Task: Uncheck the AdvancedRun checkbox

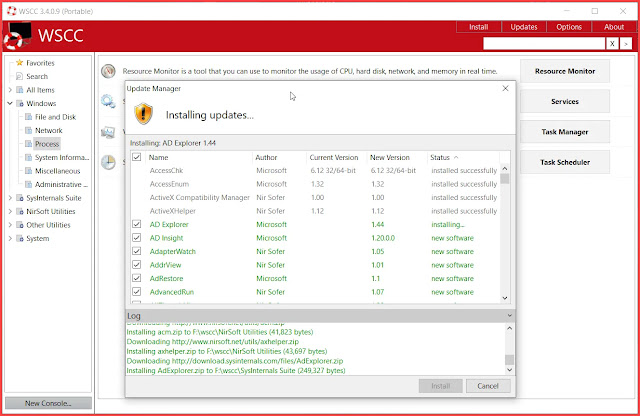Action: click(x=137, y=291)
